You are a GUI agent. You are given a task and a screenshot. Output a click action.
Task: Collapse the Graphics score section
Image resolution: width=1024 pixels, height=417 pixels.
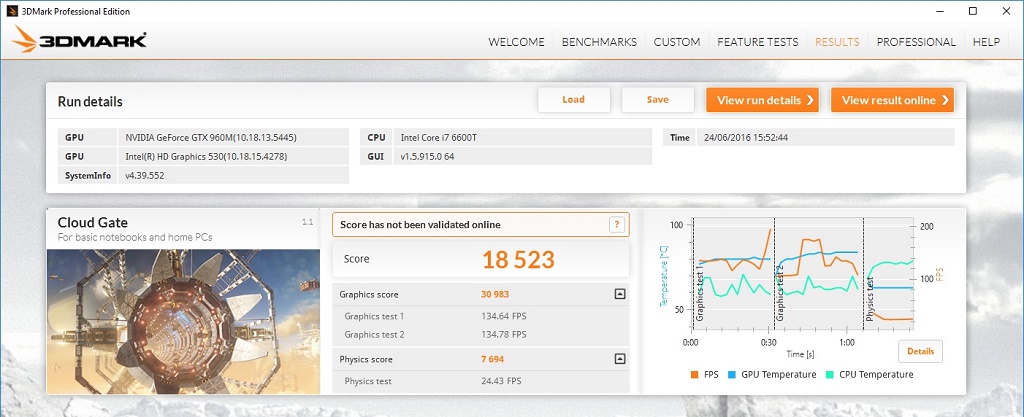coord(620,294)
